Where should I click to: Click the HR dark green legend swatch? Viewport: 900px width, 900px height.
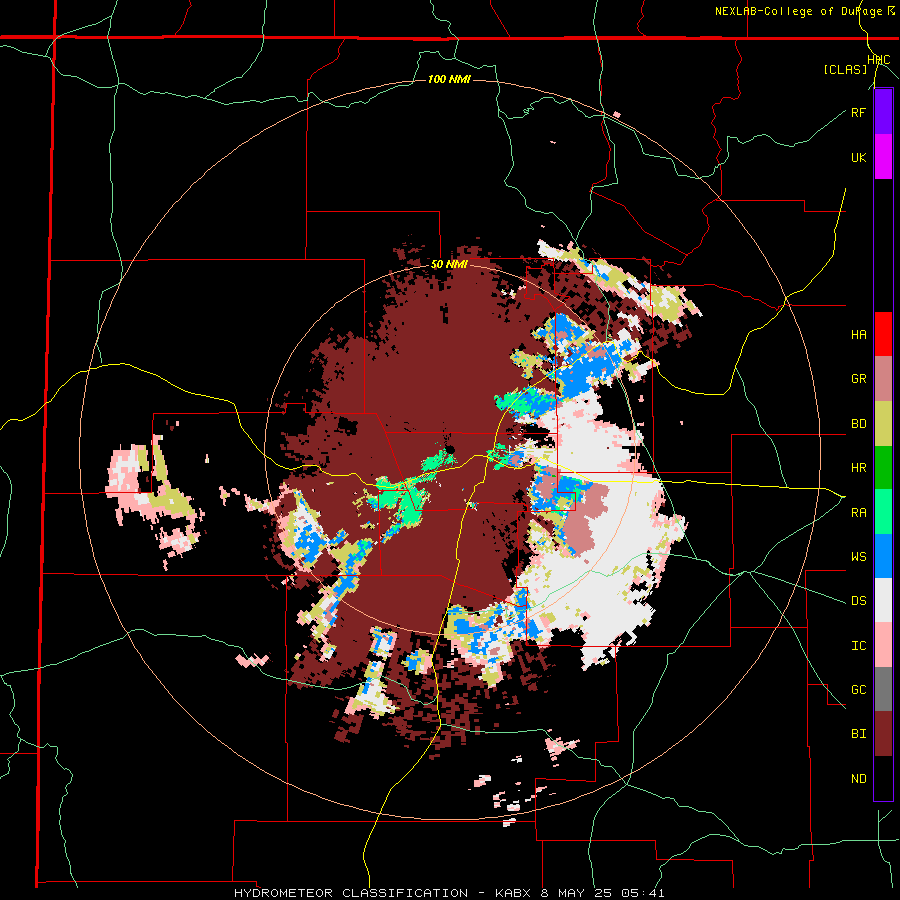(883, 468)
